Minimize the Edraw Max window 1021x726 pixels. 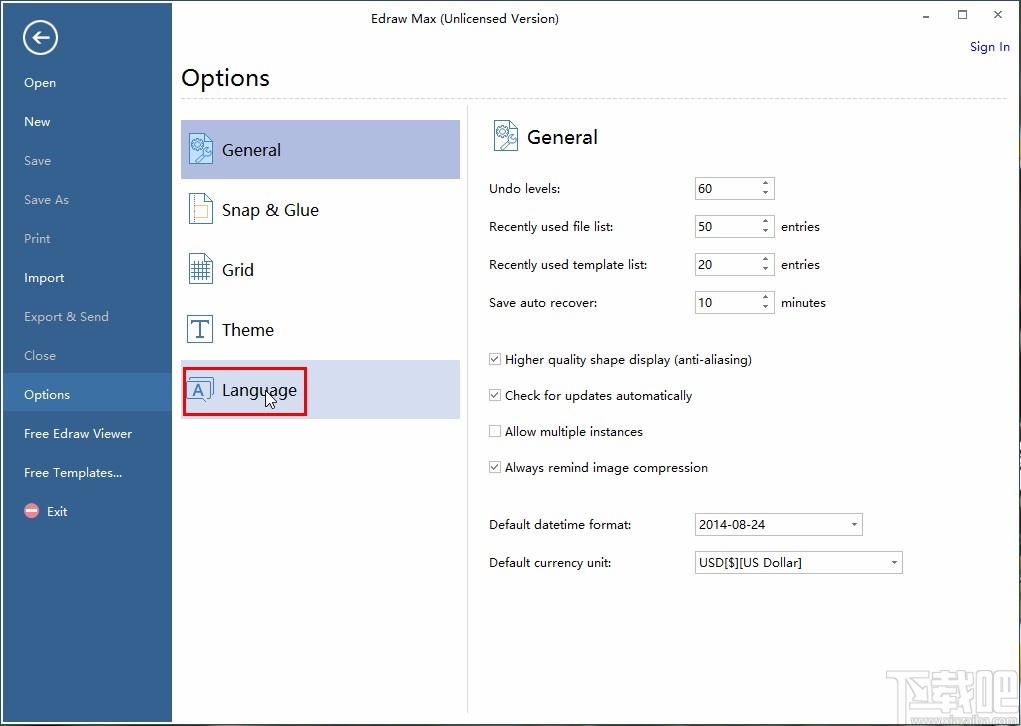(925, 16)
